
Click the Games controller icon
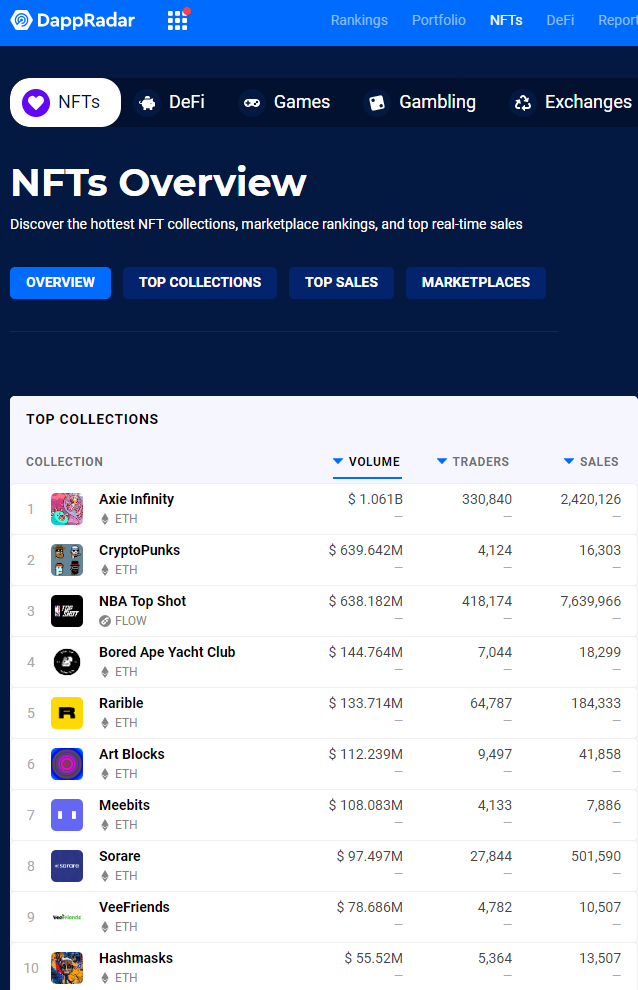252,102
